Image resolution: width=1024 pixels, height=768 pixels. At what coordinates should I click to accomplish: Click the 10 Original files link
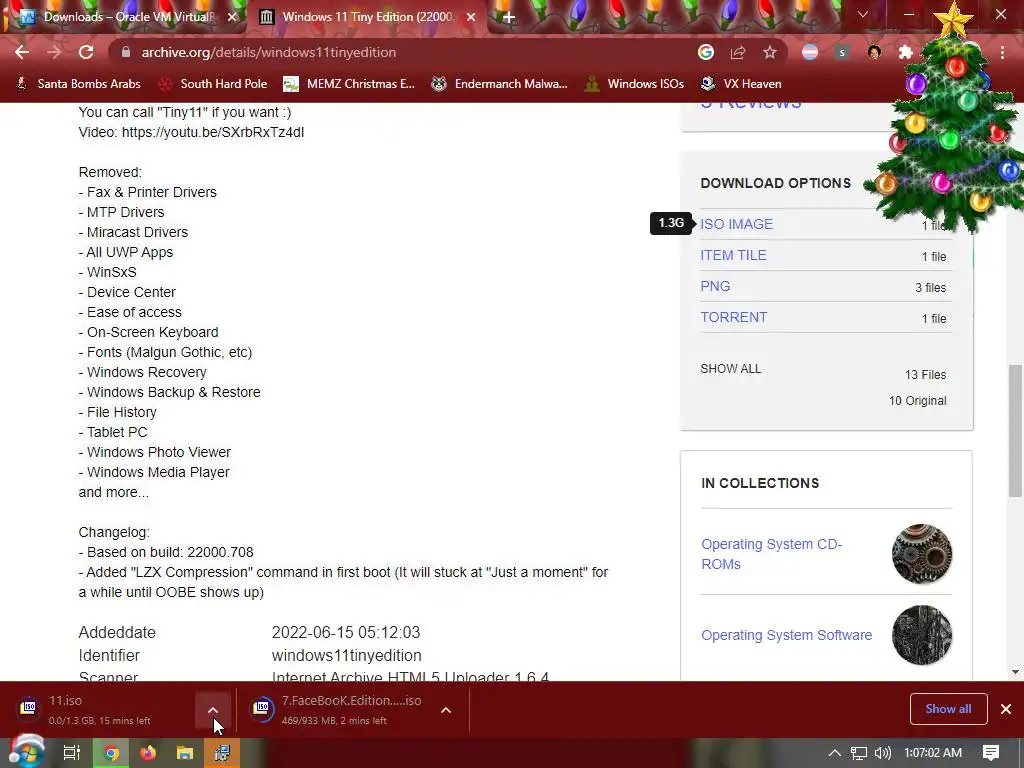pos(917,401)
